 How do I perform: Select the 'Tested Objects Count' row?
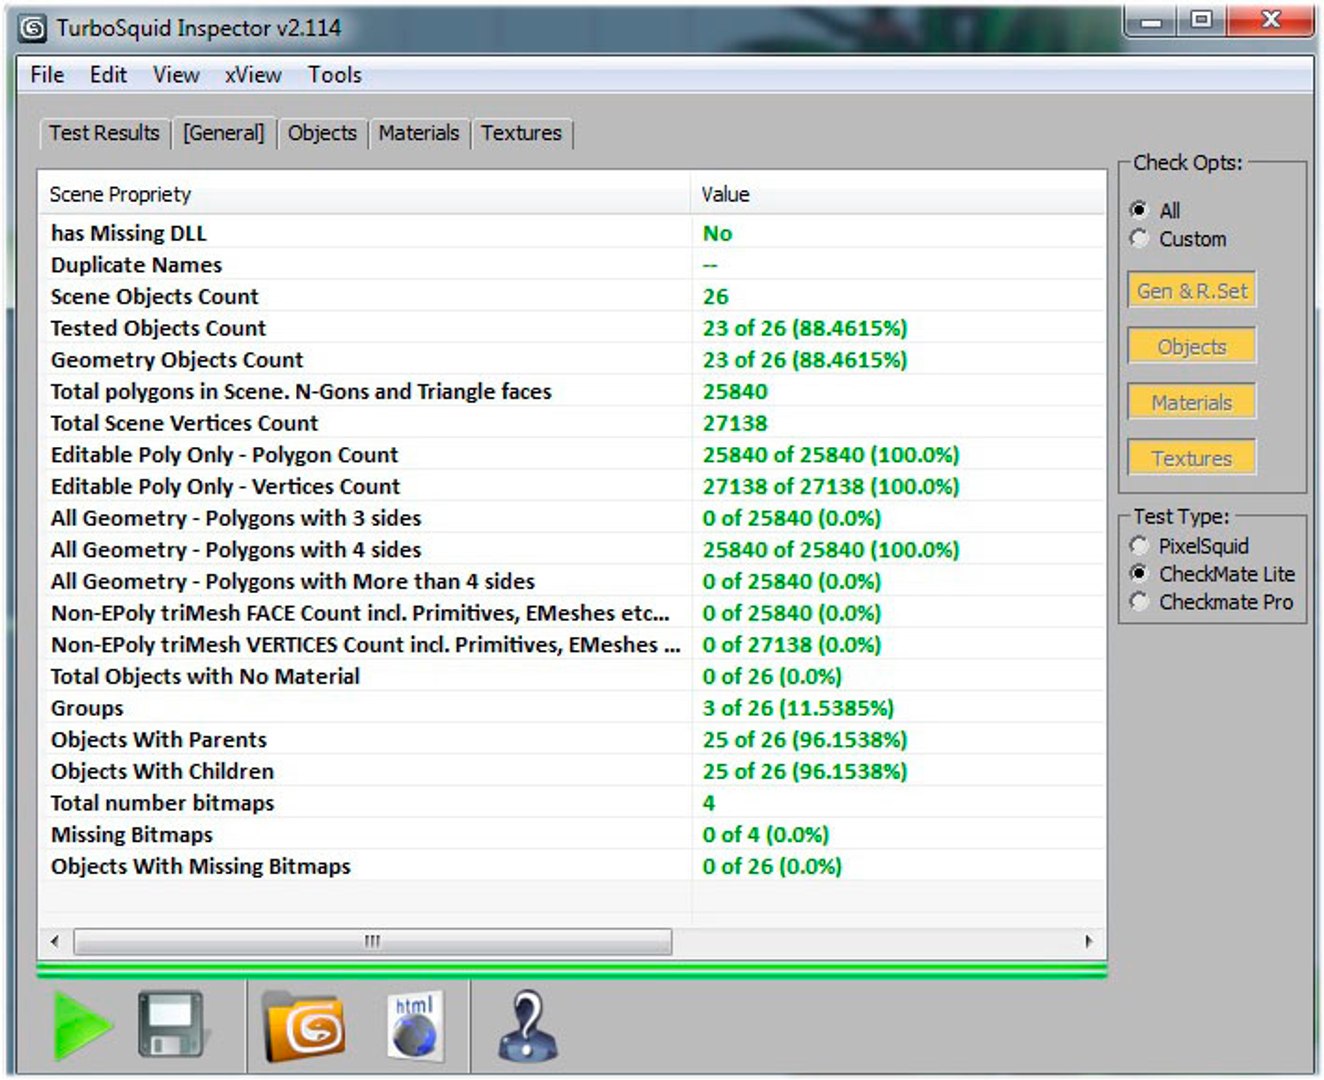coord(572,328)
